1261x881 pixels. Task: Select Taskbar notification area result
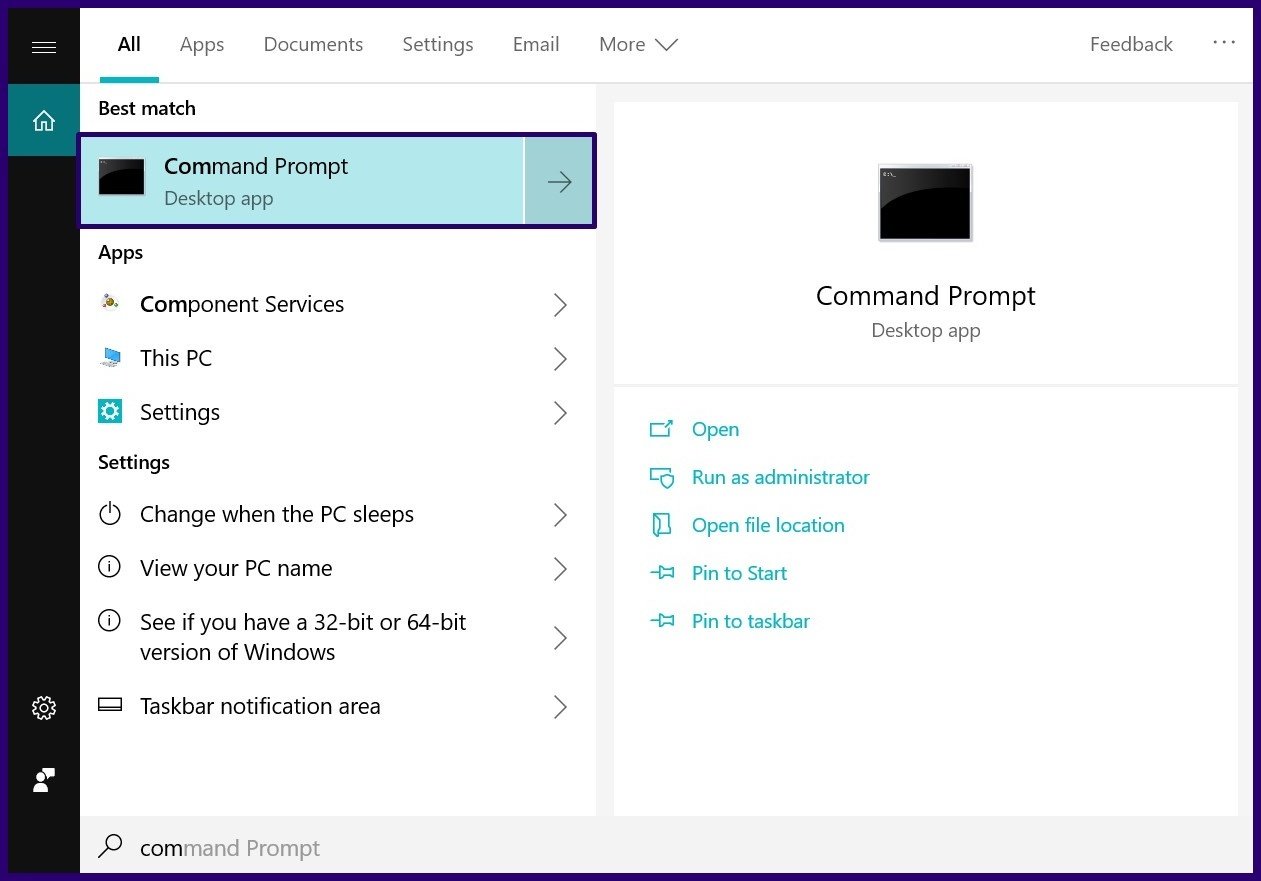(337, 707)
